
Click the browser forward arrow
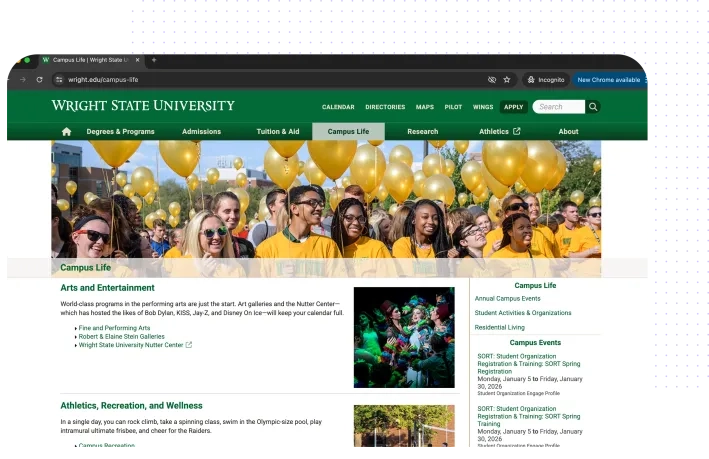tap(23, 80)
